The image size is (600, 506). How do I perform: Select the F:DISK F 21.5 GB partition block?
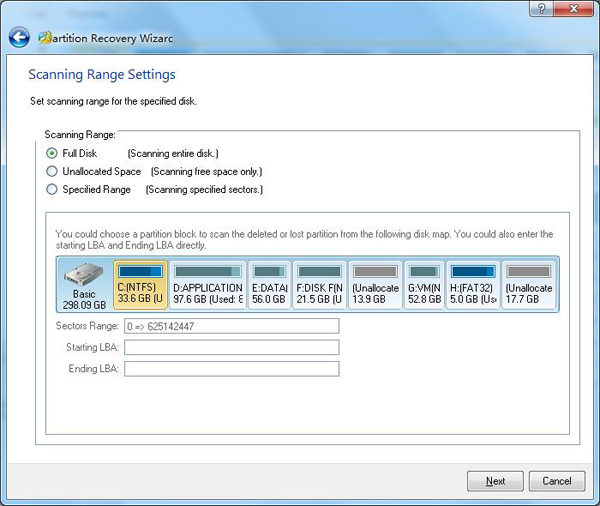pos(320,285)
